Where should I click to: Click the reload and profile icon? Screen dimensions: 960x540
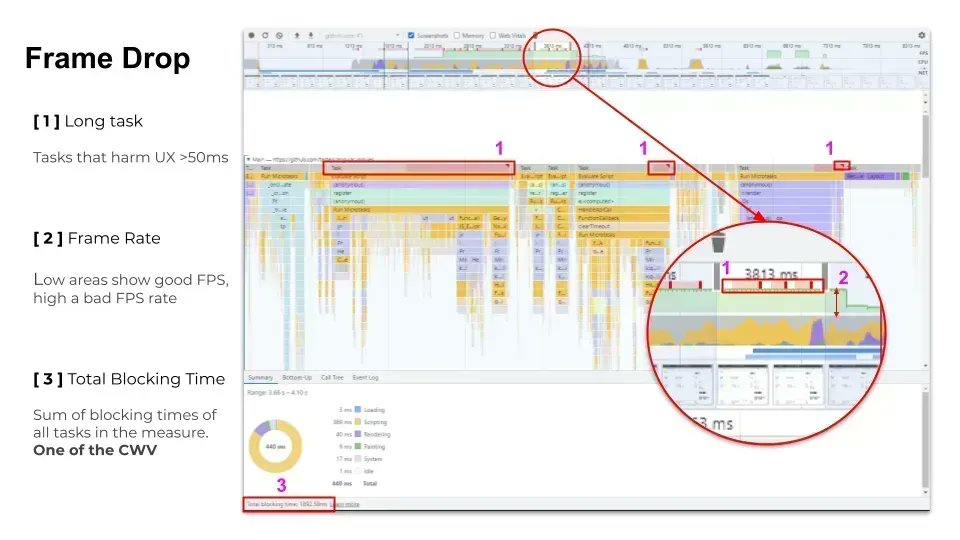coord(265,36)
